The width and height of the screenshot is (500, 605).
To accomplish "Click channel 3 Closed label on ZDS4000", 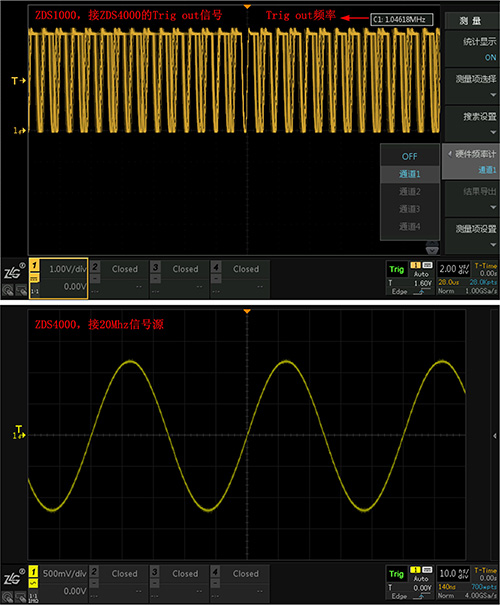I will [185, 573].
